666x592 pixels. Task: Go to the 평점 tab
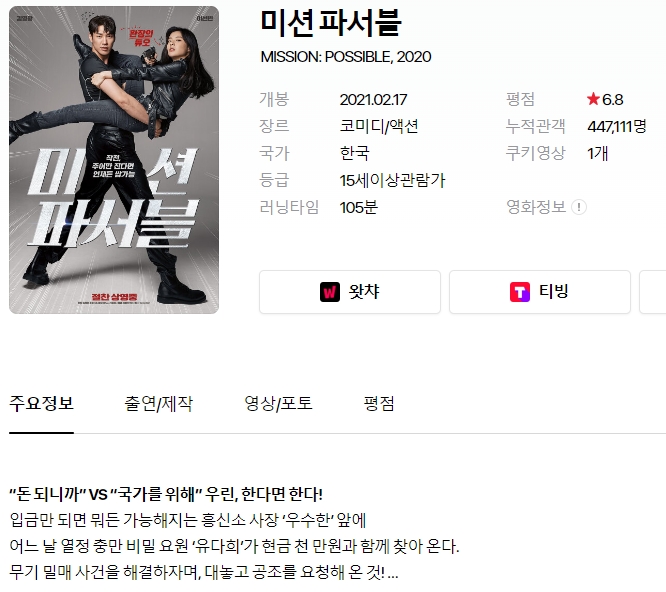point(379,403)
